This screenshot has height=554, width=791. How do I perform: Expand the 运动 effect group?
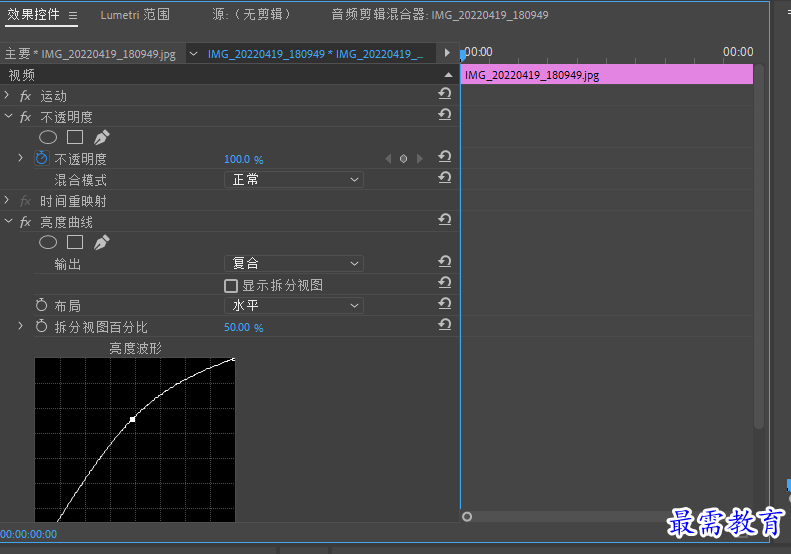[7, 95]
